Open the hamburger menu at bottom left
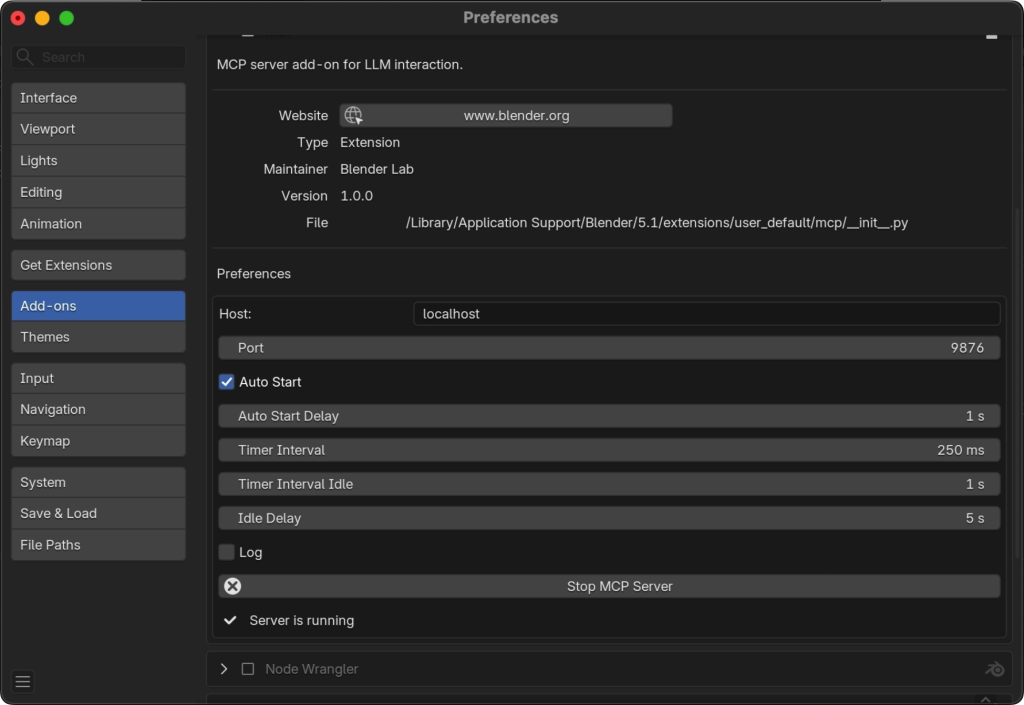The height and width of the screenshot is (705, 1024). [x=23, y=682]
